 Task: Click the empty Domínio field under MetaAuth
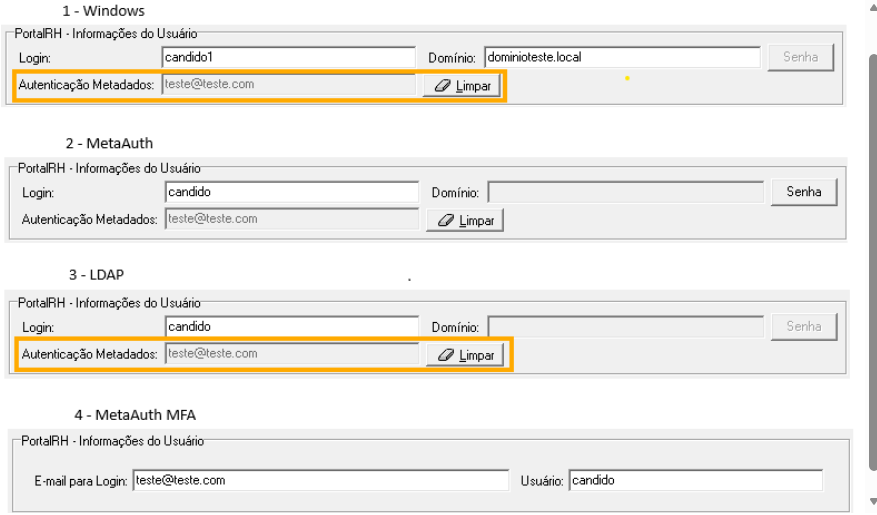point(626,191)
